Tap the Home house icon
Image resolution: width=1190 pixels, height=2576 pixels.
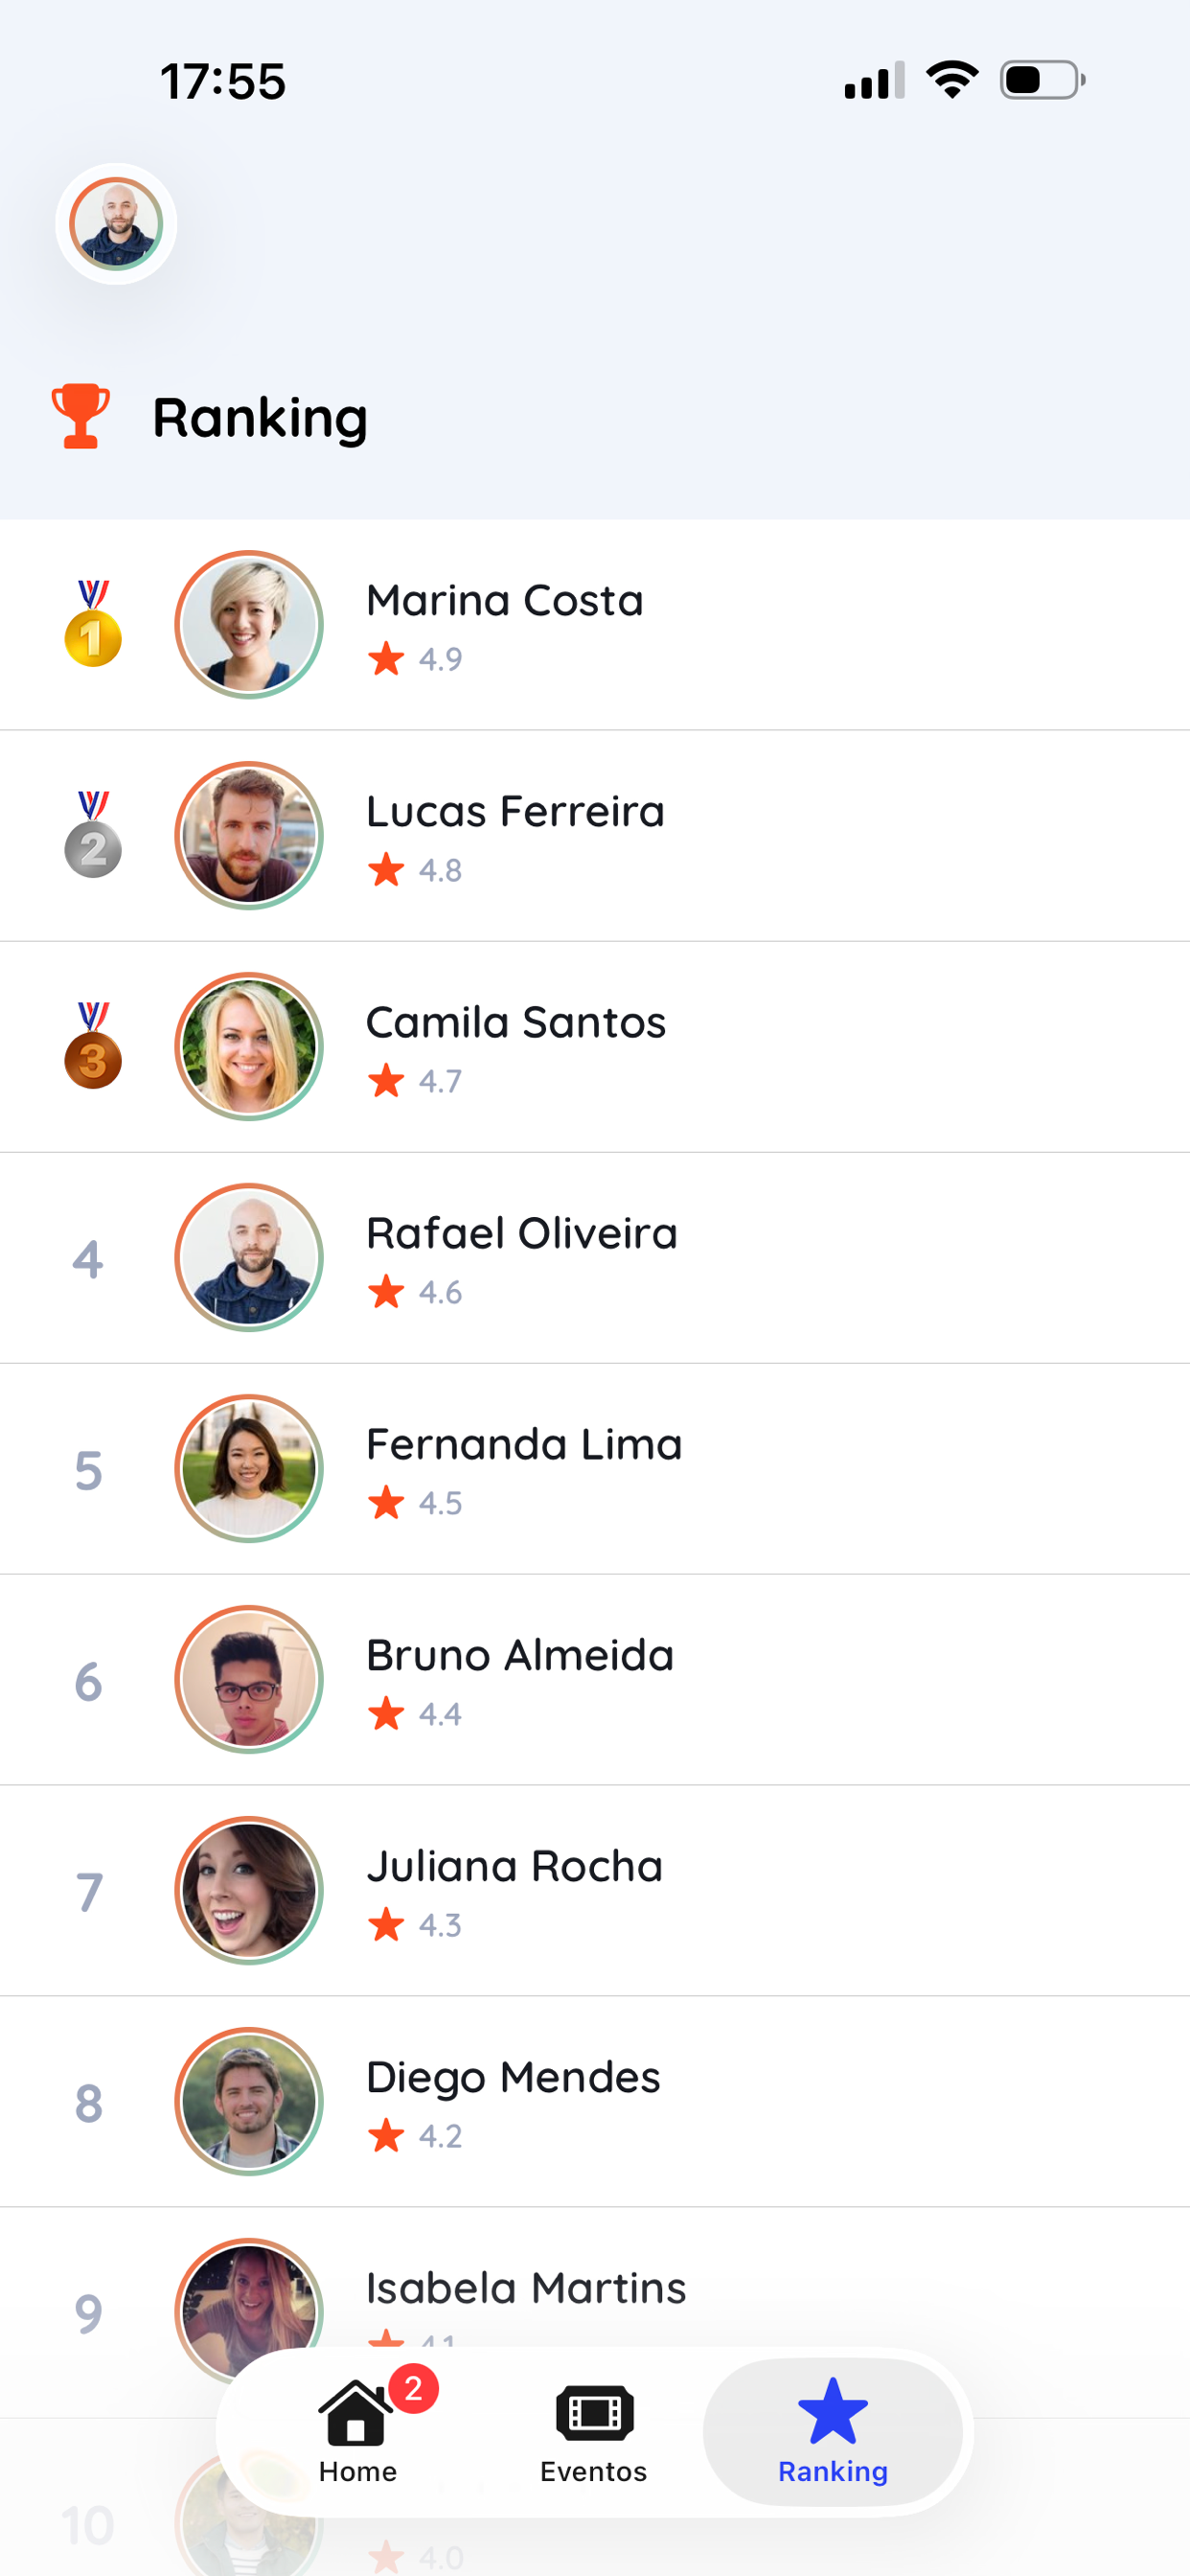pos(355,2412)
